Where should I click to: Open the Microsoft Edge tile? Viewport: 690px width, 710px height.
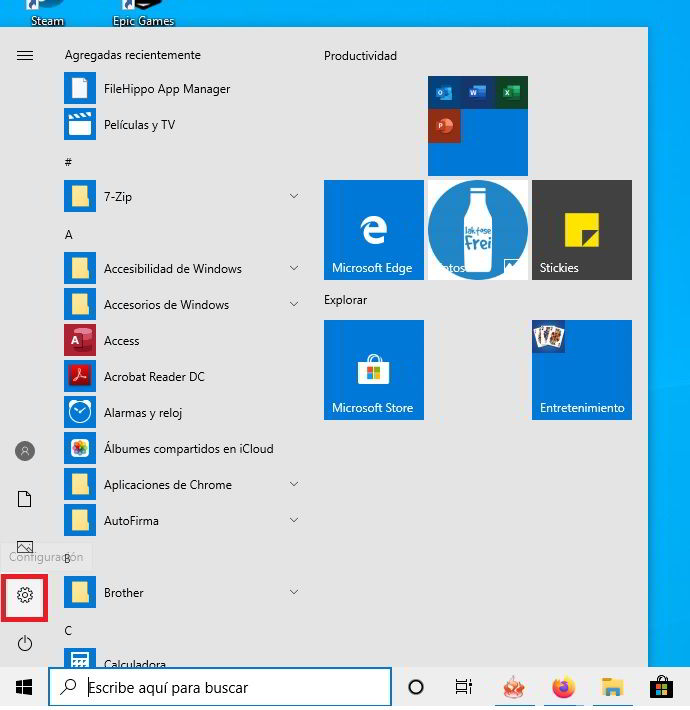[374, 230]
